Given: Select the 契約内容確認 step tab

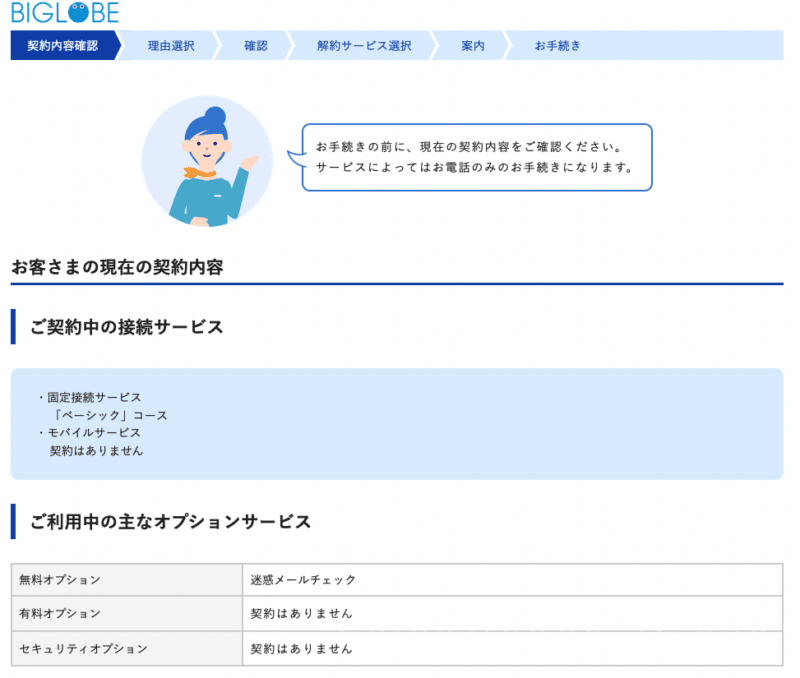Looking at the screenshot, I should tap(62, 46).
